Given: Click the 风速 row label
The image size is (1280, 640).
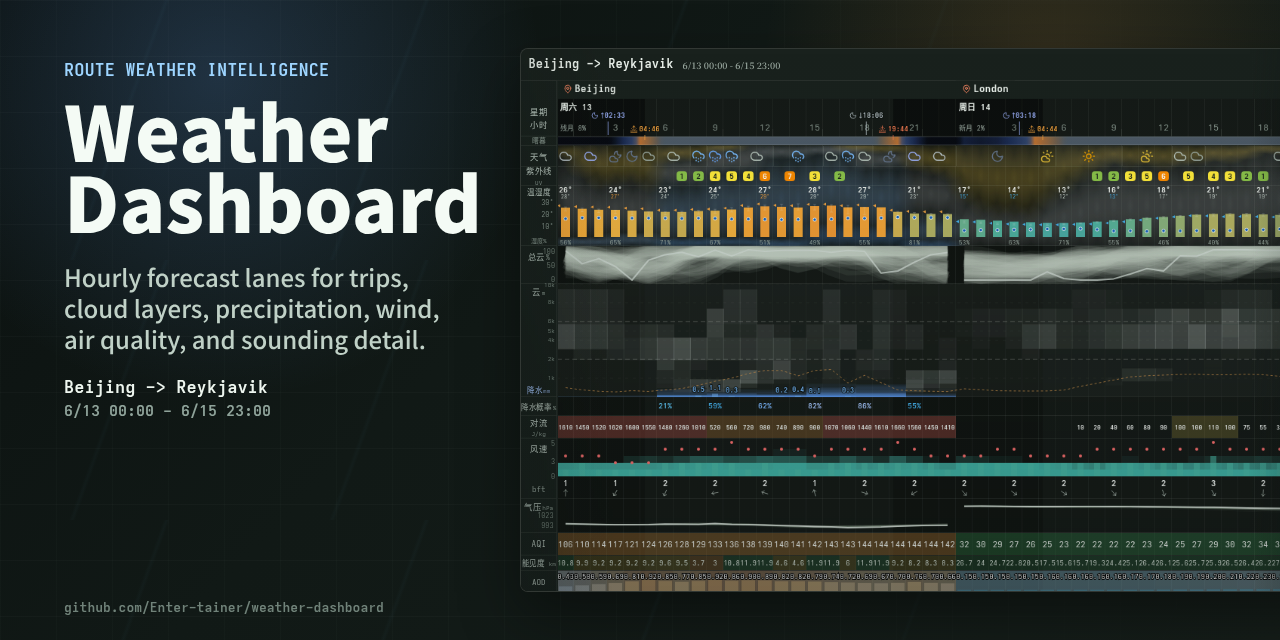Looking at the screenshot, I should pyautogui.click(x=538, y=449).
